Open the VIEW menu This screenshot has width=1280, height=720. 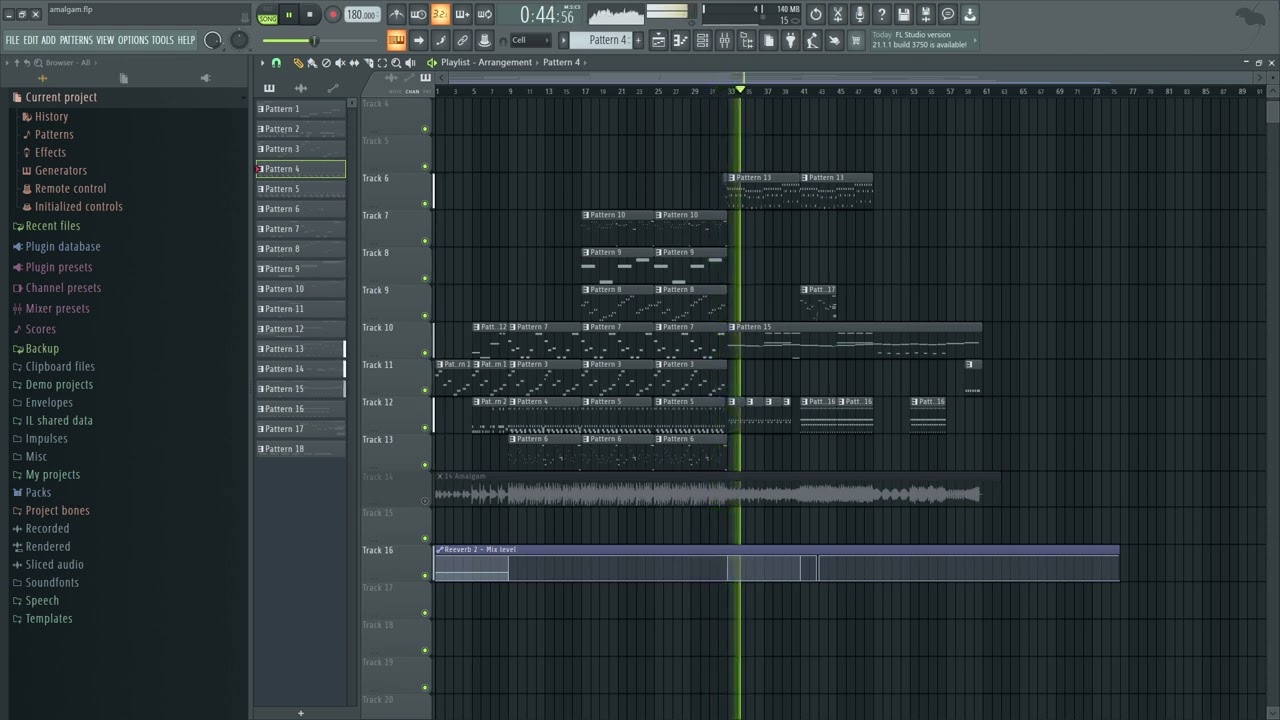(x=105, y=40)
